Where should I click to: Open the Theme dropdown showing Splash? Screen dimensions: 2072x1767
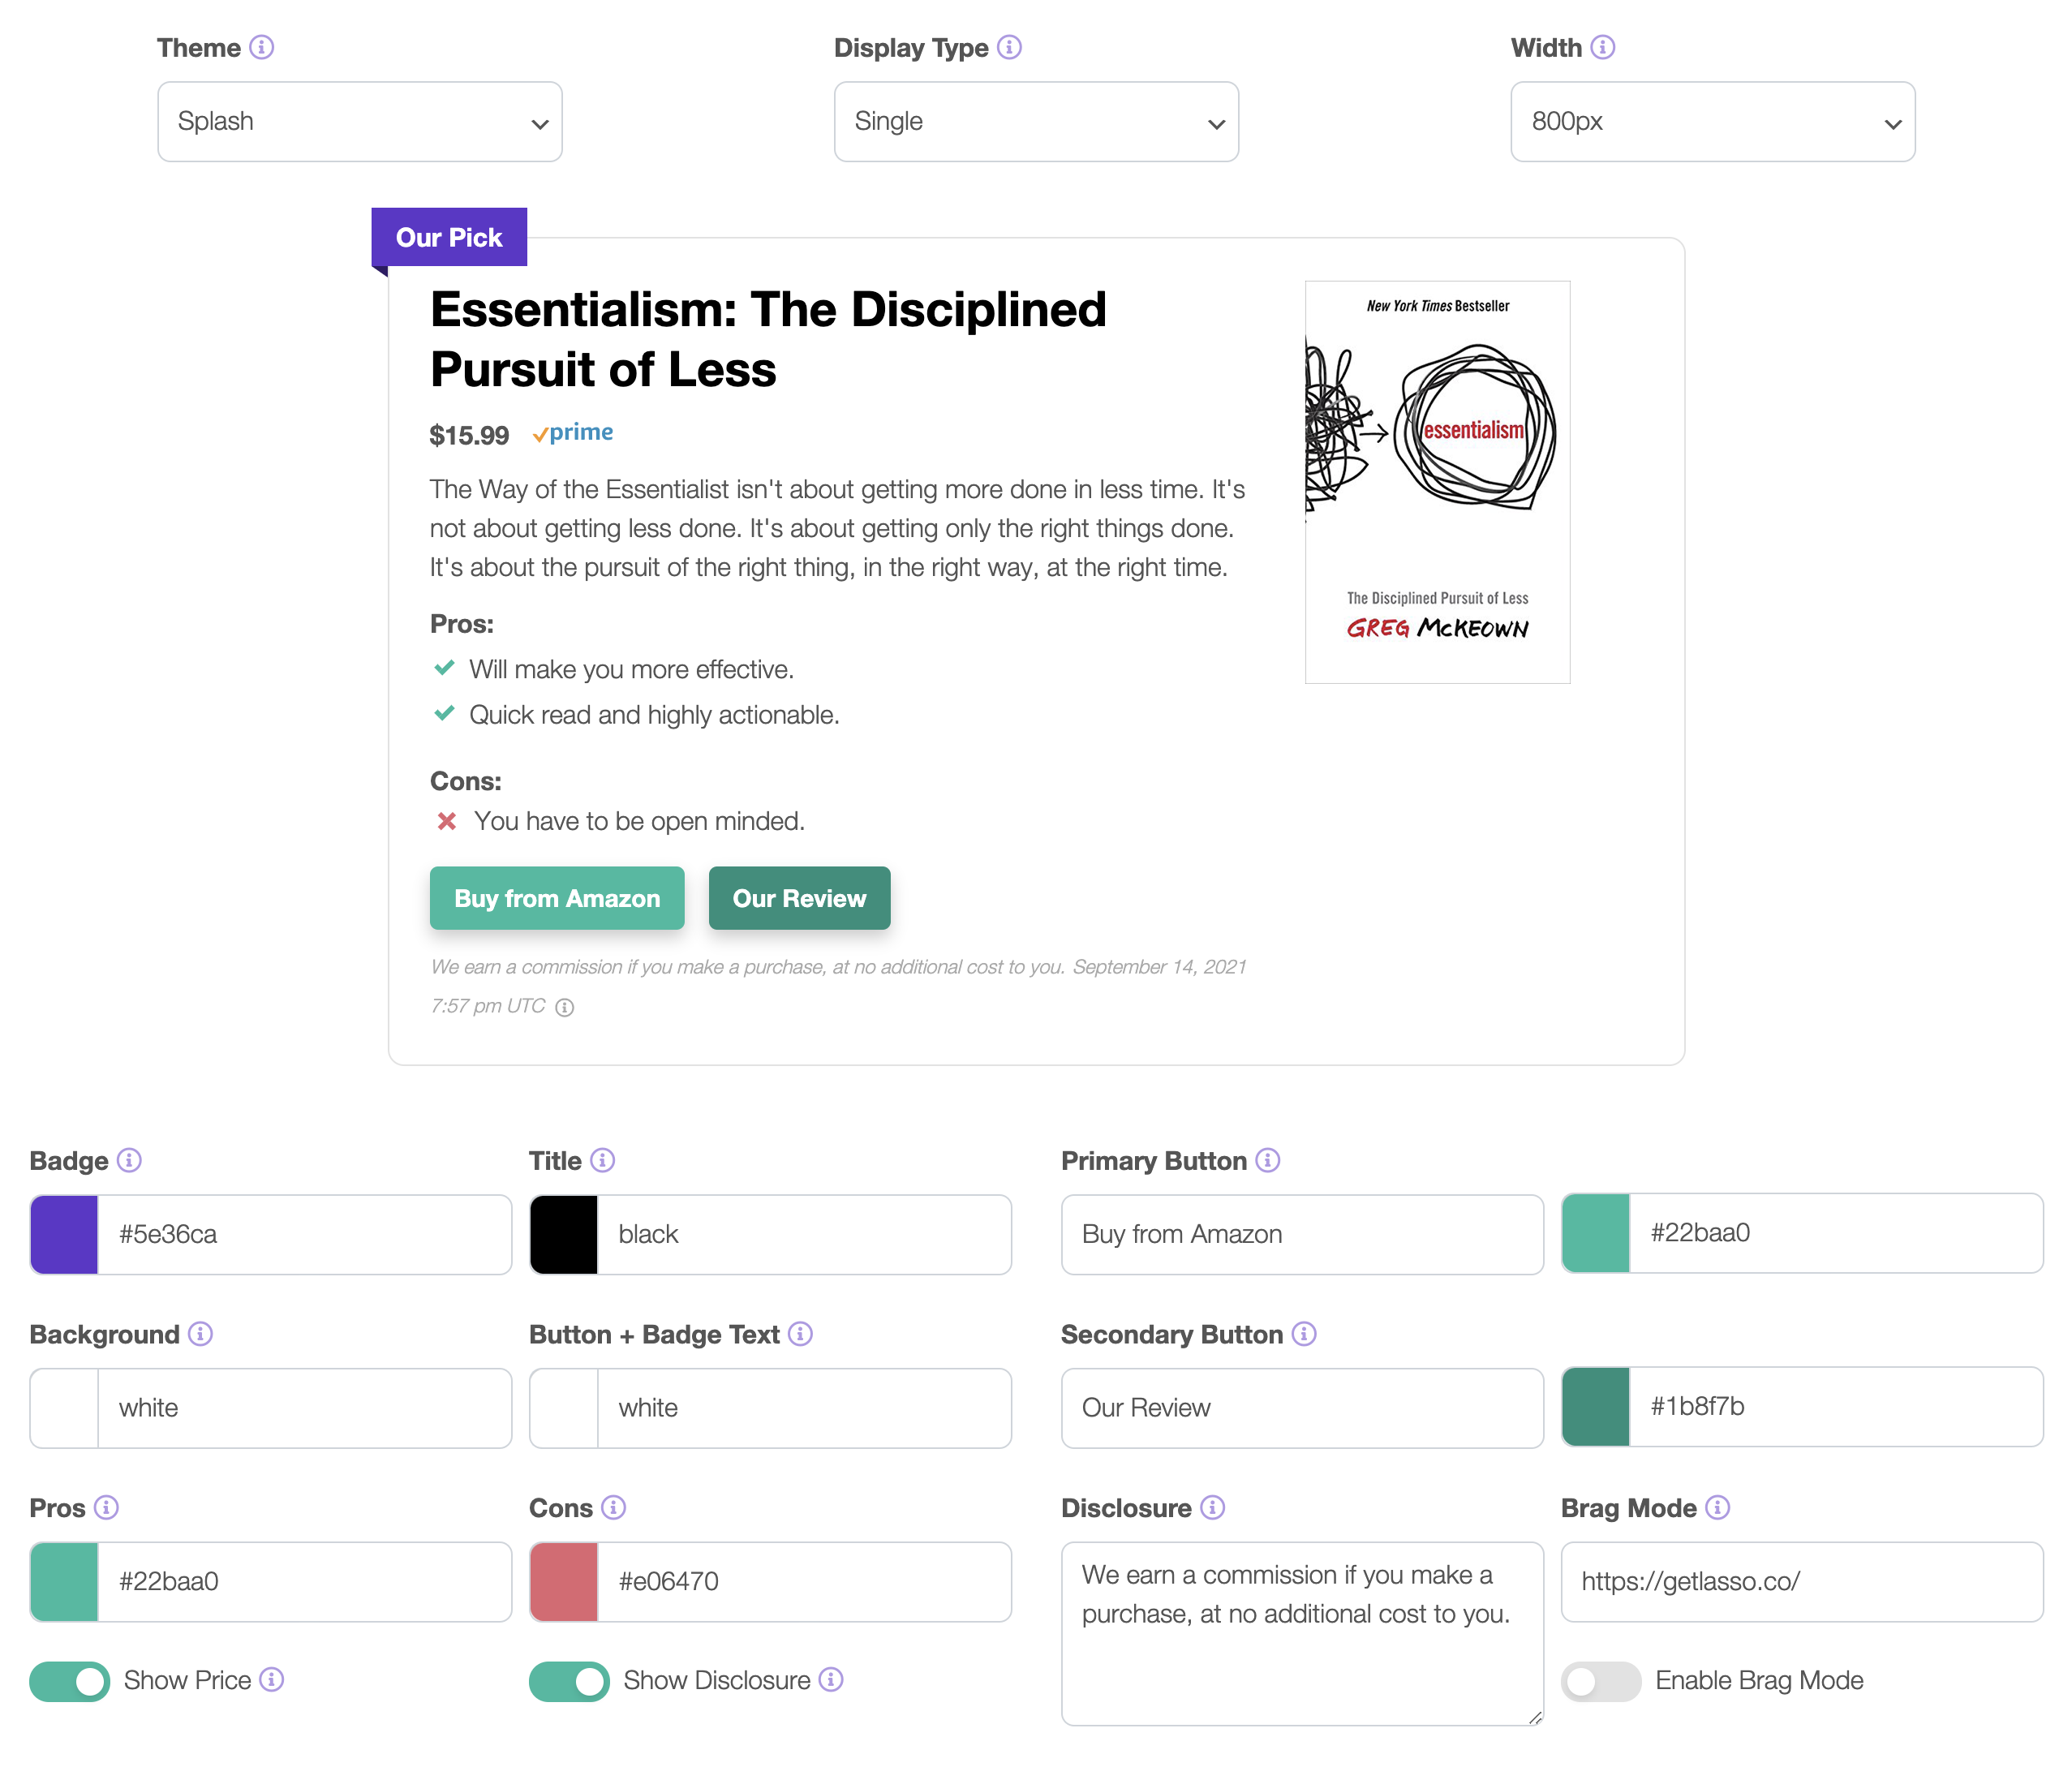360,122
